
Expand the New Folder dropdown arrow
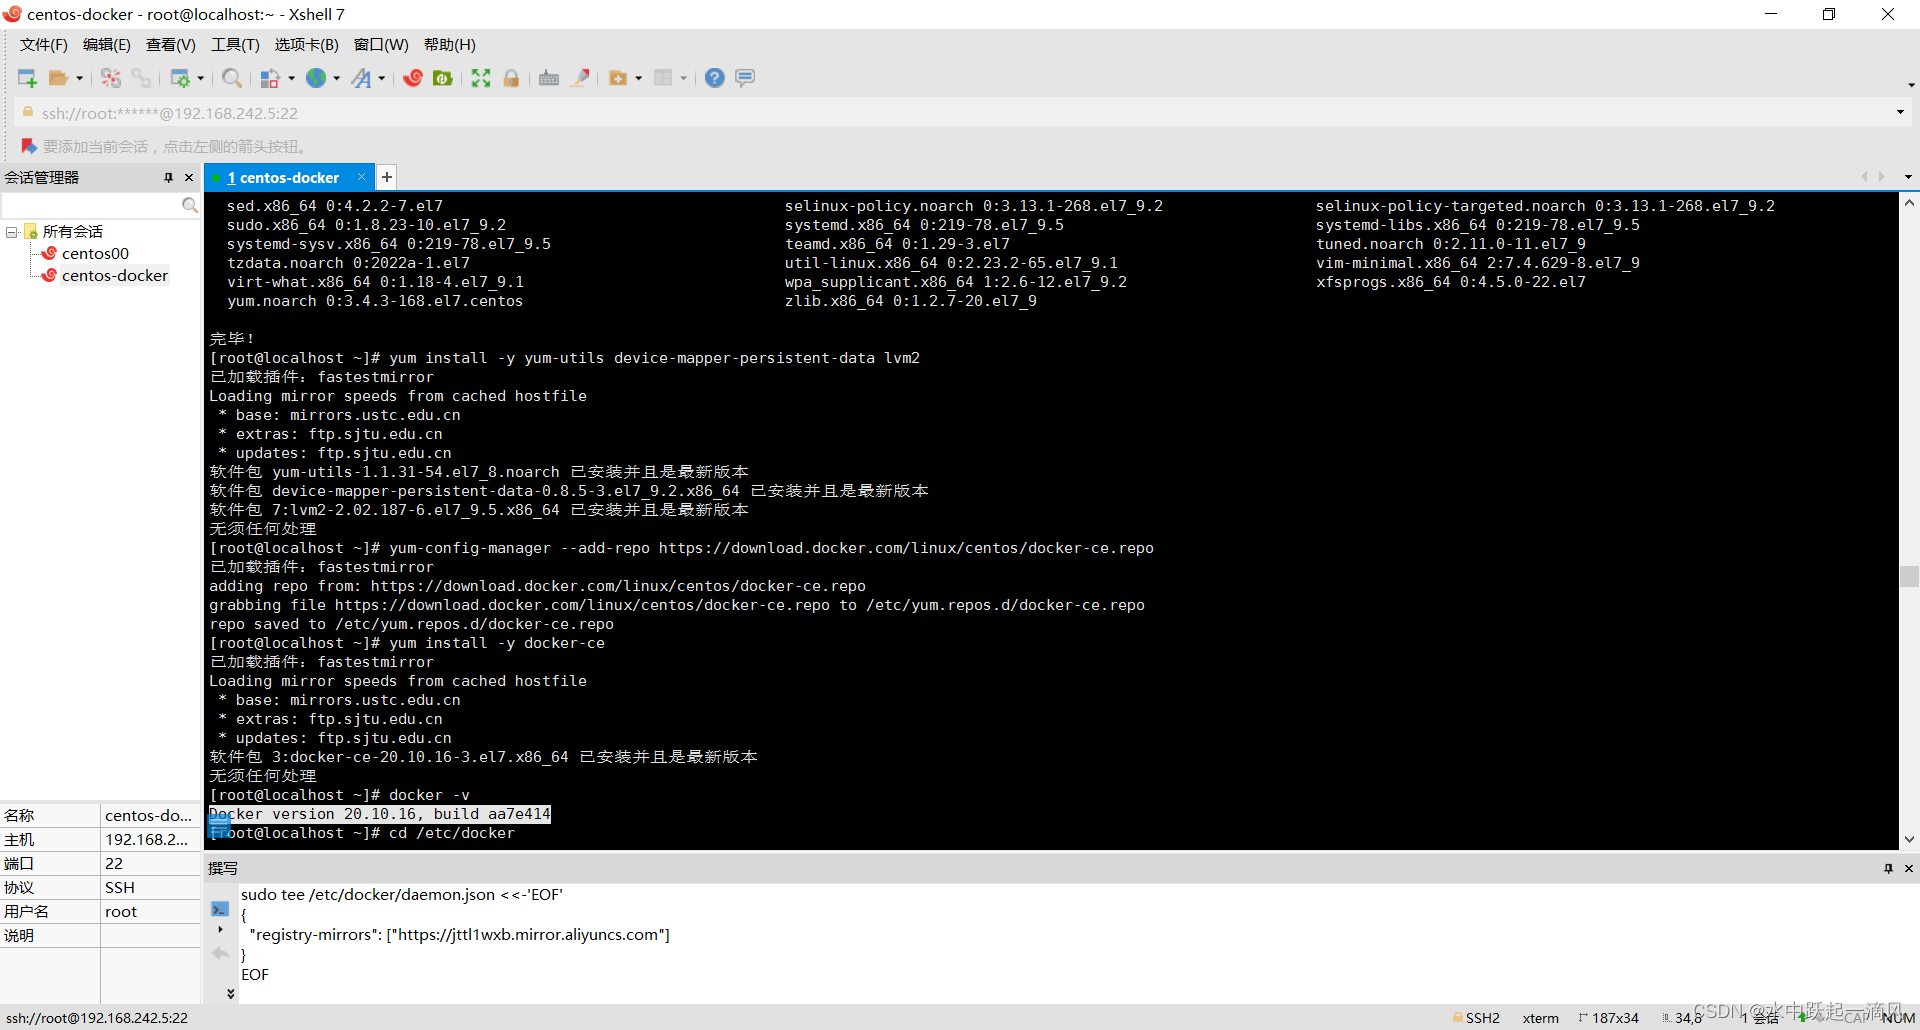coord(639,78)
